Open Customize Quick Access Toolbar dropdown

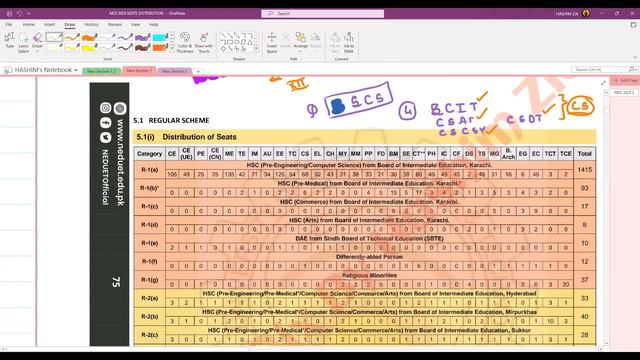tap(29, 13)
